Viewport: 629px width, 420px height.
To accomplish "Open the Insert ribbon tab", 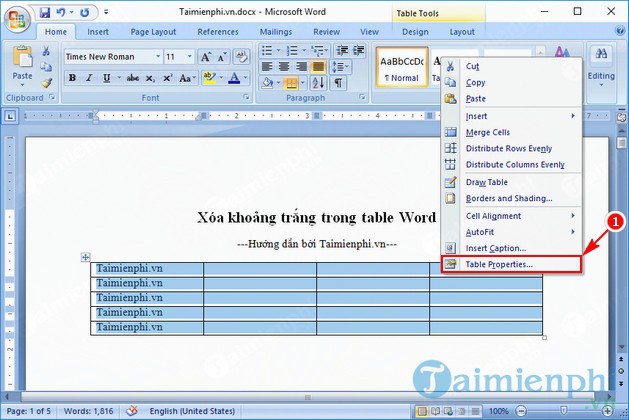I will [97, 32].
